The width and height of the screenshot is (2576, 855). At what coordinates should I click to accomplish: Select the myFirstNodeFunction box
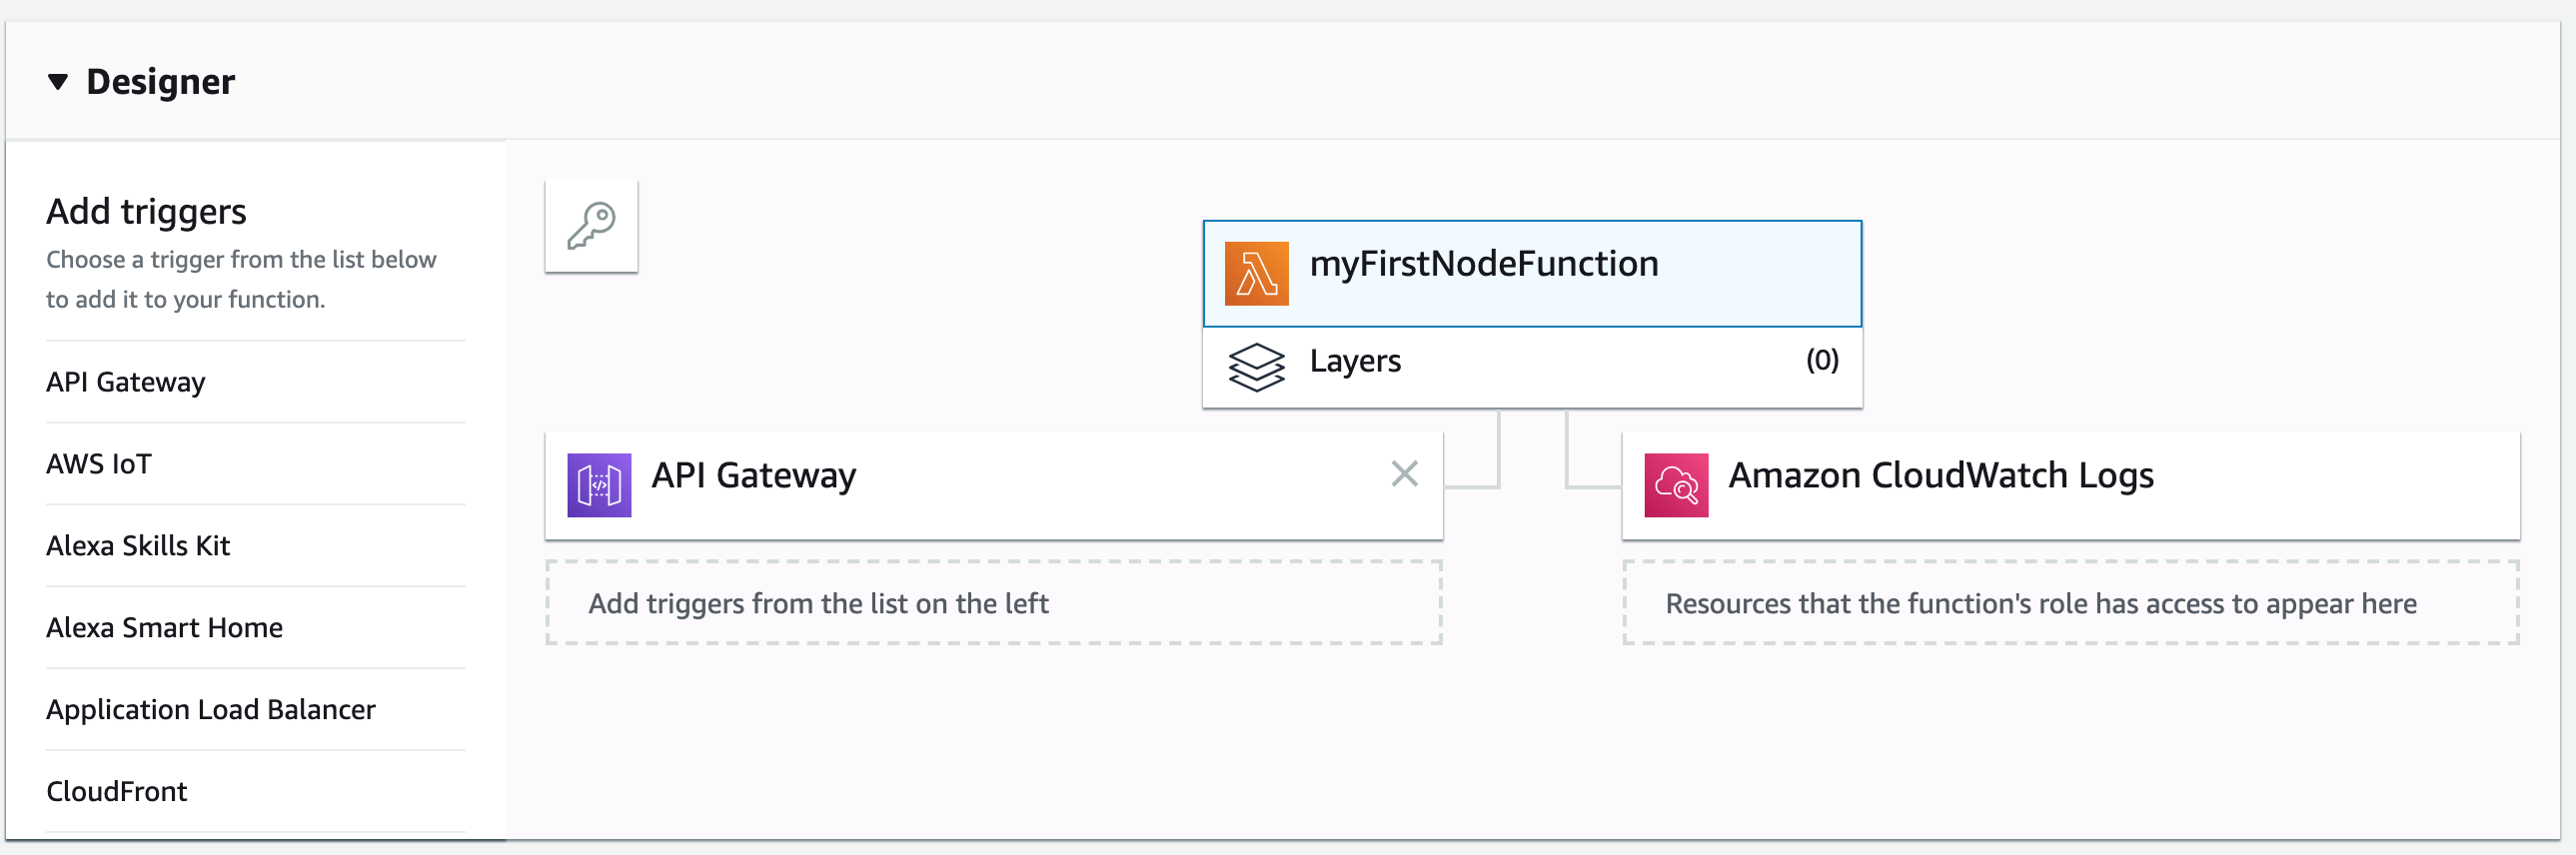tap(1532, 273)
